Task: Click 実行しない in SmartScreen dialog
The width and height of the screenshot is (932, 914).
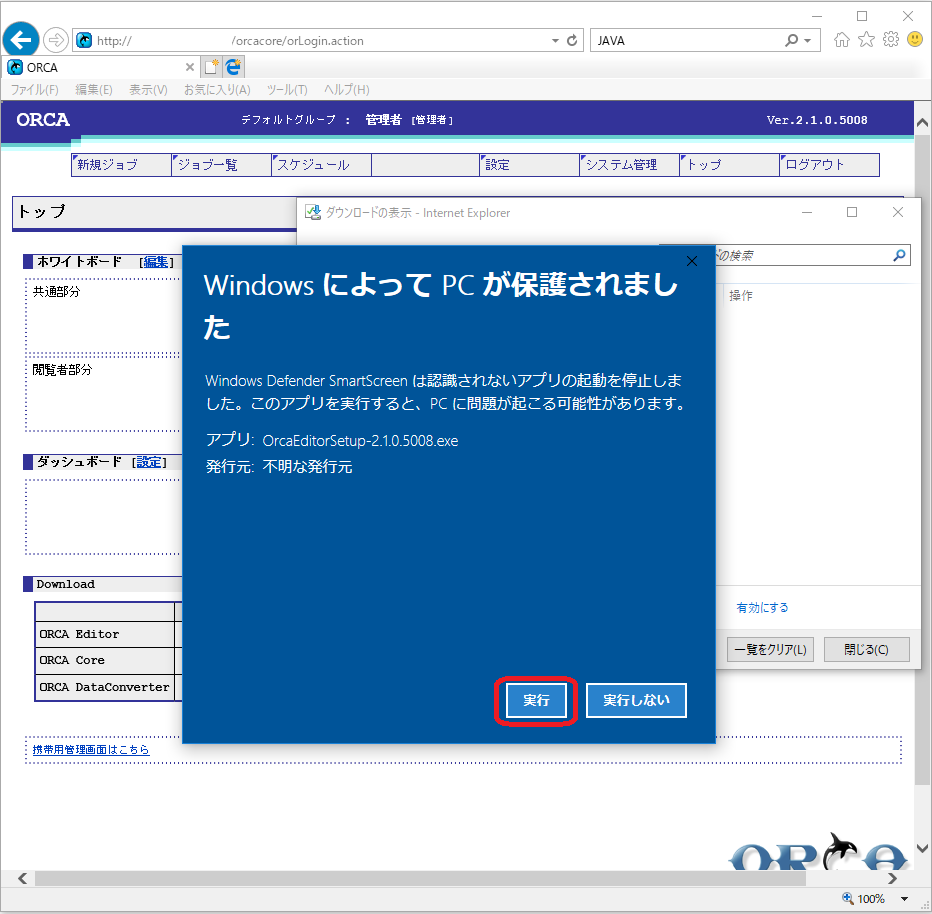Action: coord(636,700)
